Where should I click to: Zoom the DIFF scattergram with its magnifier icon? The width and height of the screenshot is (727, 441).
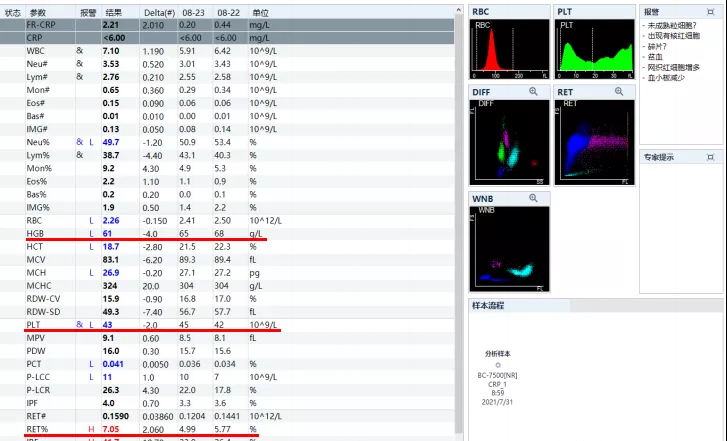tap(533, 92)
